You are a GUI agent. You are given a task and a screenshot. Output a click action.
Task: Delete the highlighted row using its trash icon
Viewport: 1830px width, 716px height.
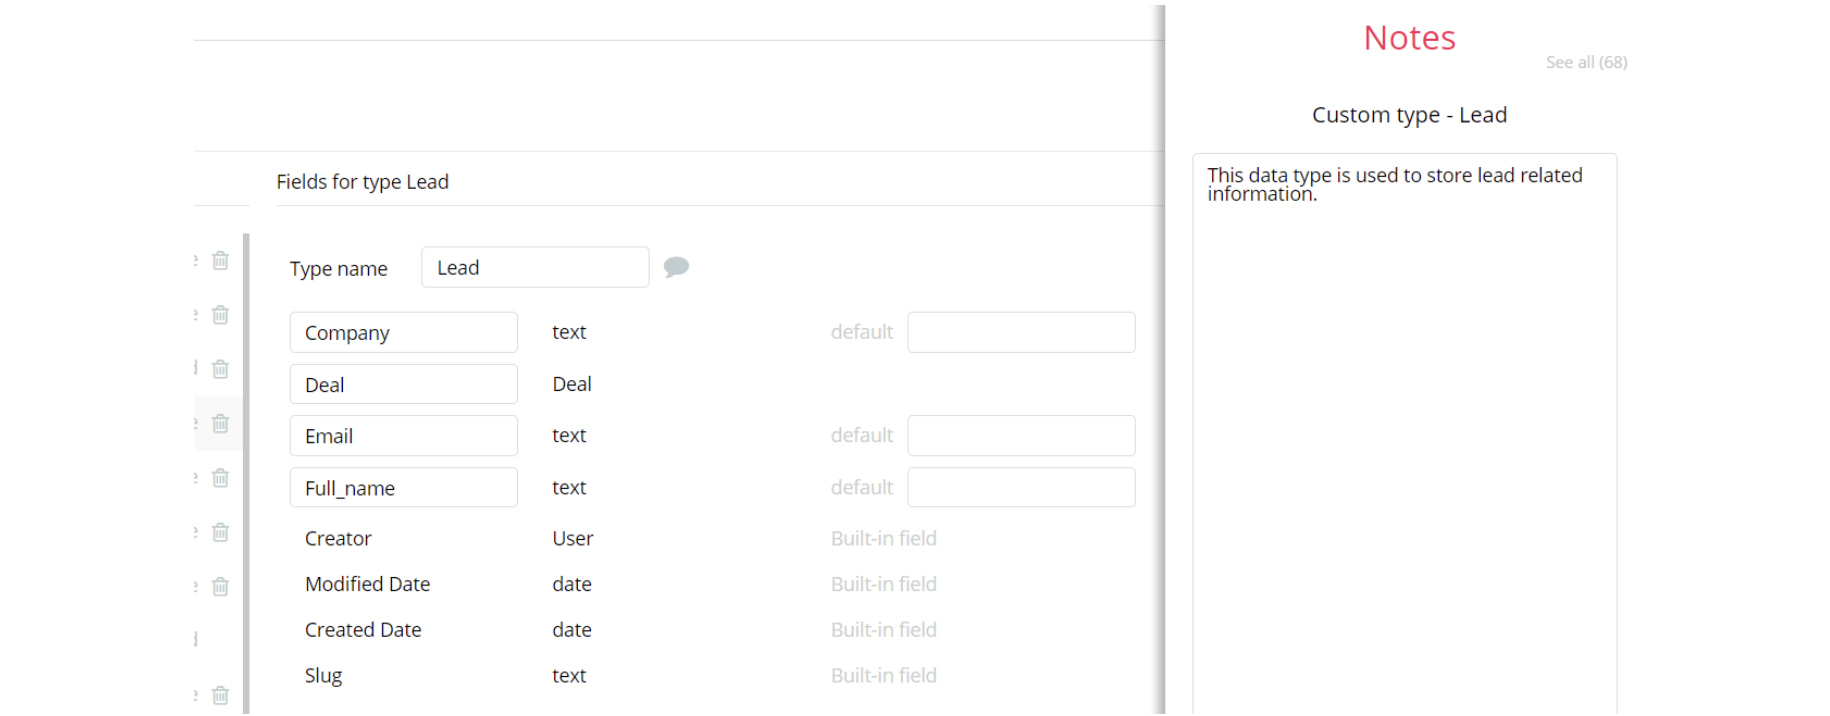220,424
